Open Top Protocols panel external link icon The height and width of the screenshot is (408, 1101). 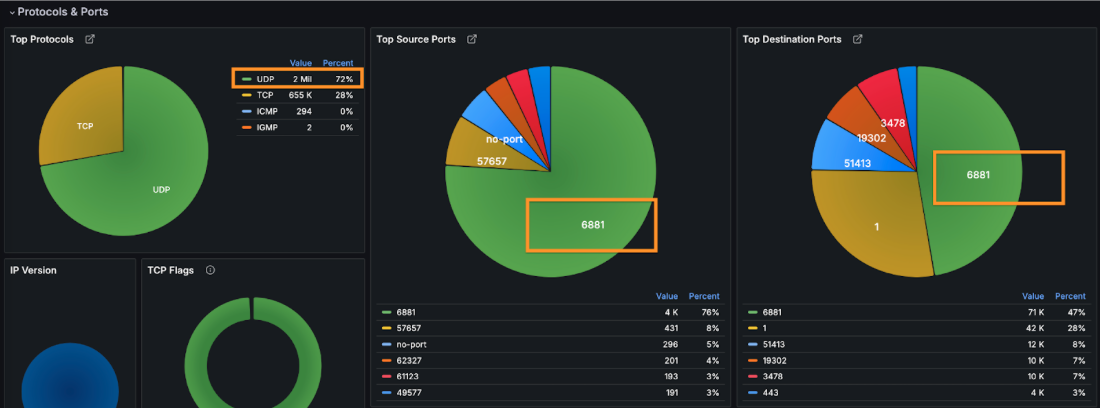pos(90,40)
